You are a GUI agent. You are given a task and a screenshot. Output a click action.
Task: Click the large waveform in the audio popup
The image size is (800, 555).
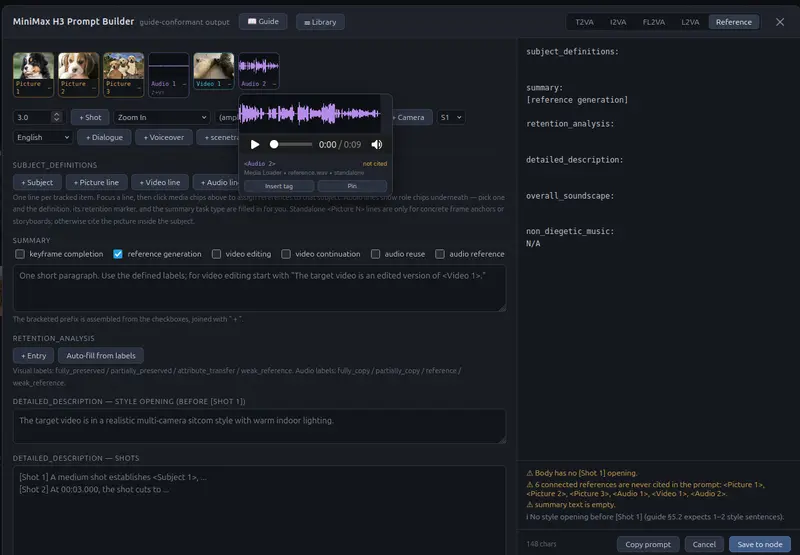click(310, 113)
